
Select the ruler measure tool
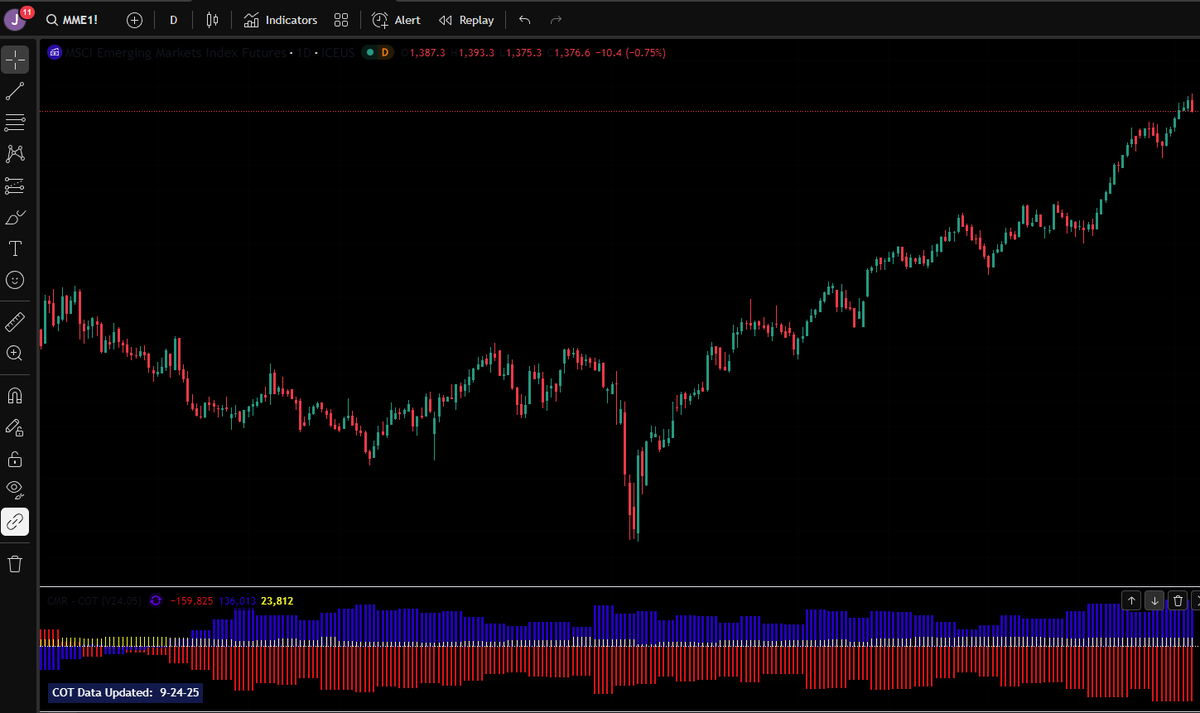pos(15,322)
